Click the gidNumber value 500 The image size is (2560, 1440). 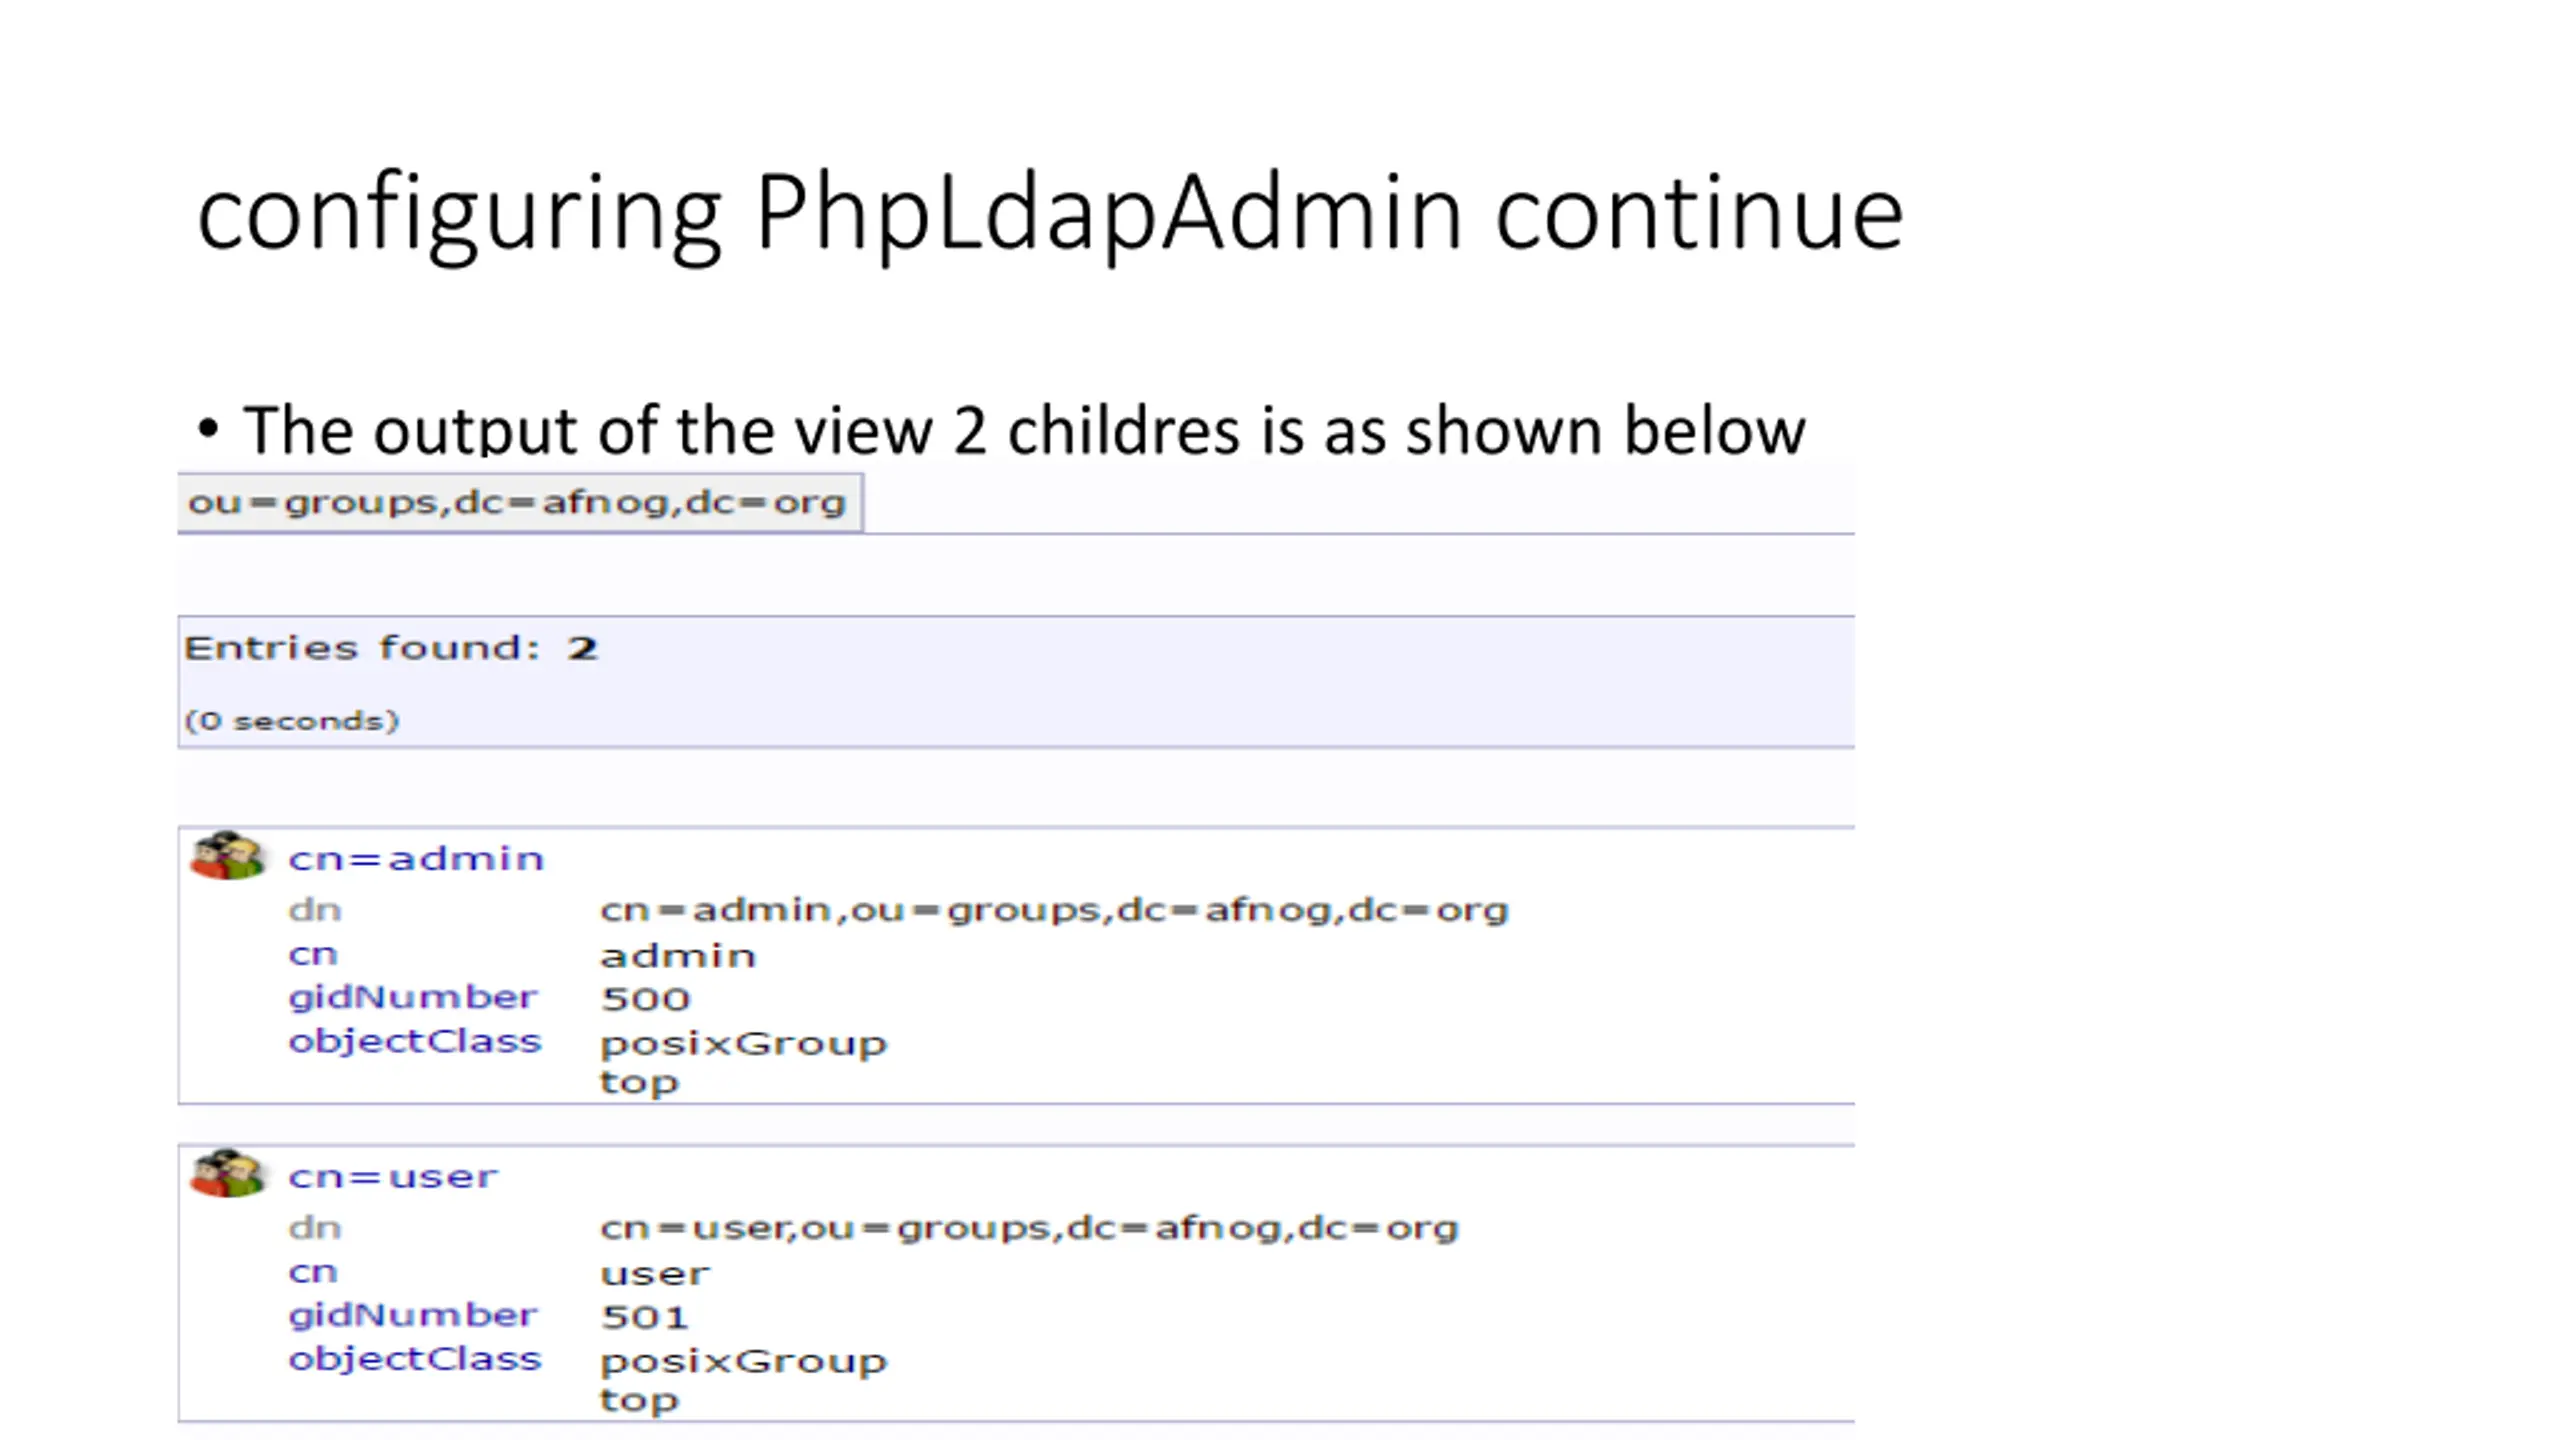click(x=646, y=999)
